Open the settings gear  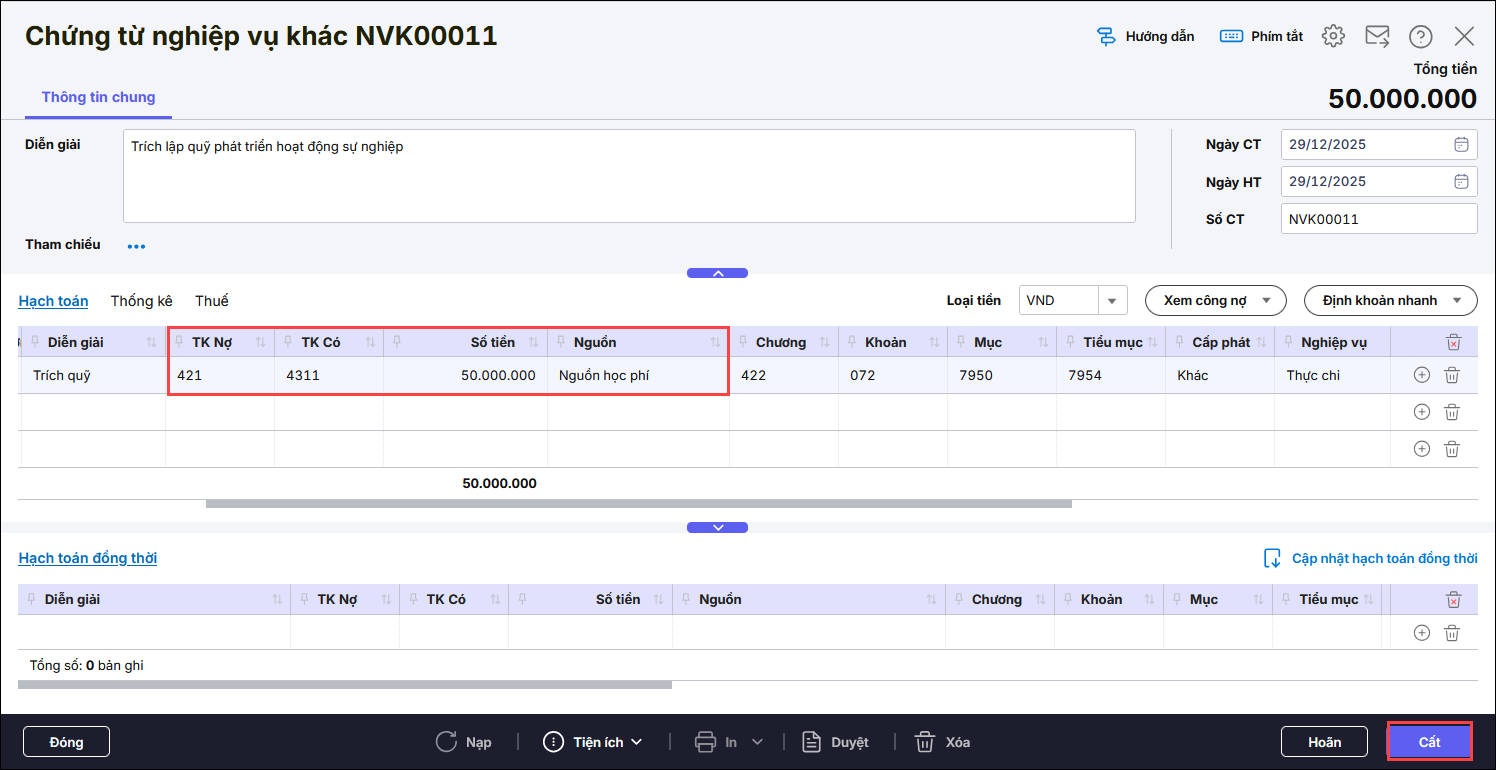coord(1333,37)
